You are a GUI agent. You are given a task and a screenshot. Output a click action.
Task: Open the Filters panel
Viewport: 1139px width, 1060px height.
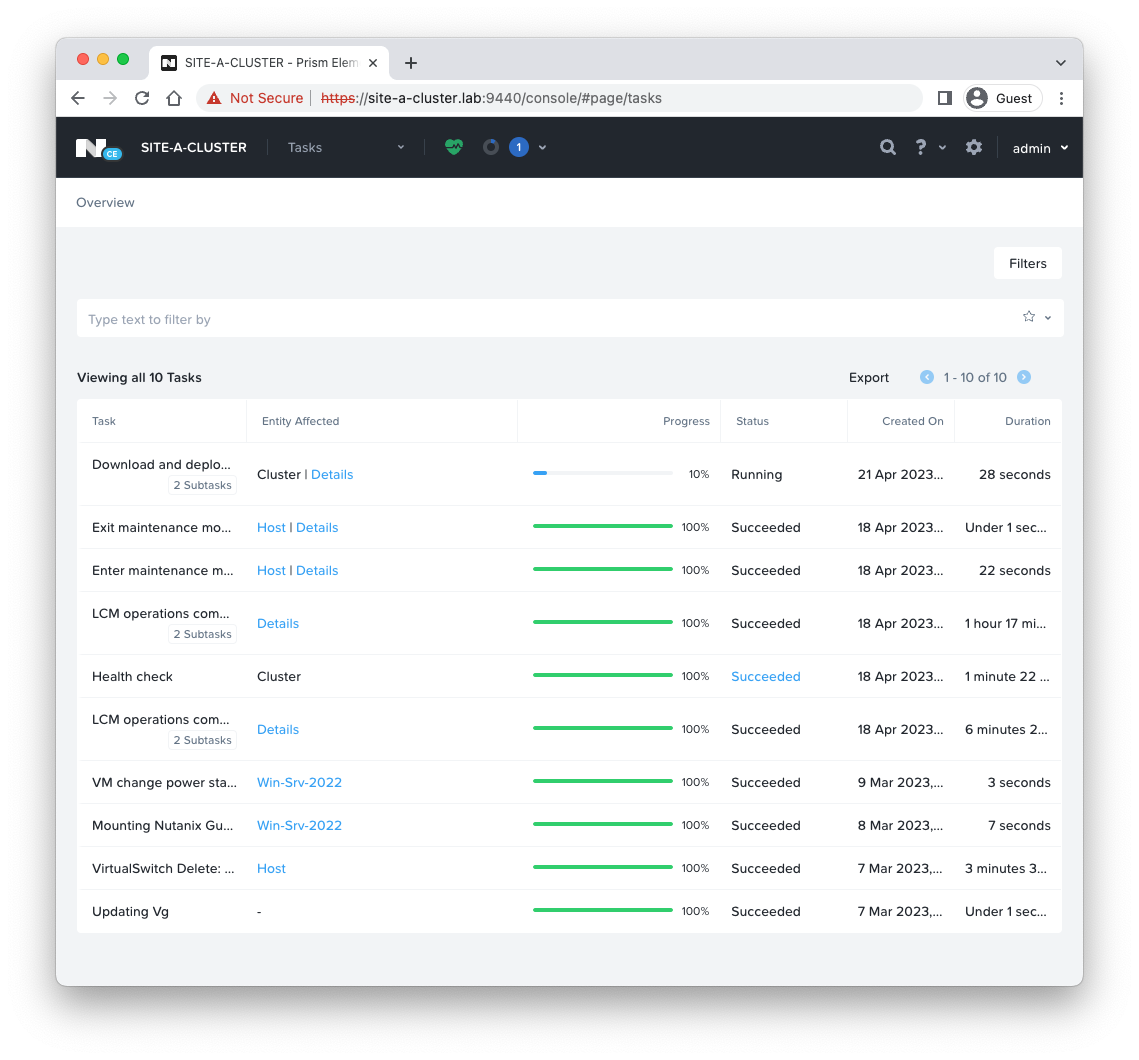pyautogui.click(x=1027, y=263)
